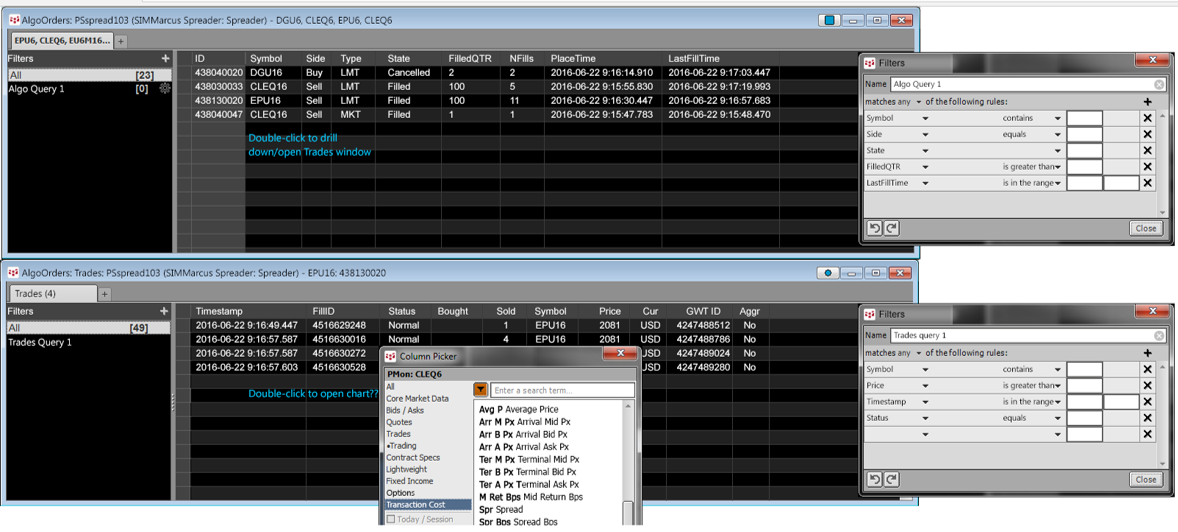The width and height of the screenshot is (1178, 532).
Task: Clear the Algo Query 1 name field
Action: 1159,85
